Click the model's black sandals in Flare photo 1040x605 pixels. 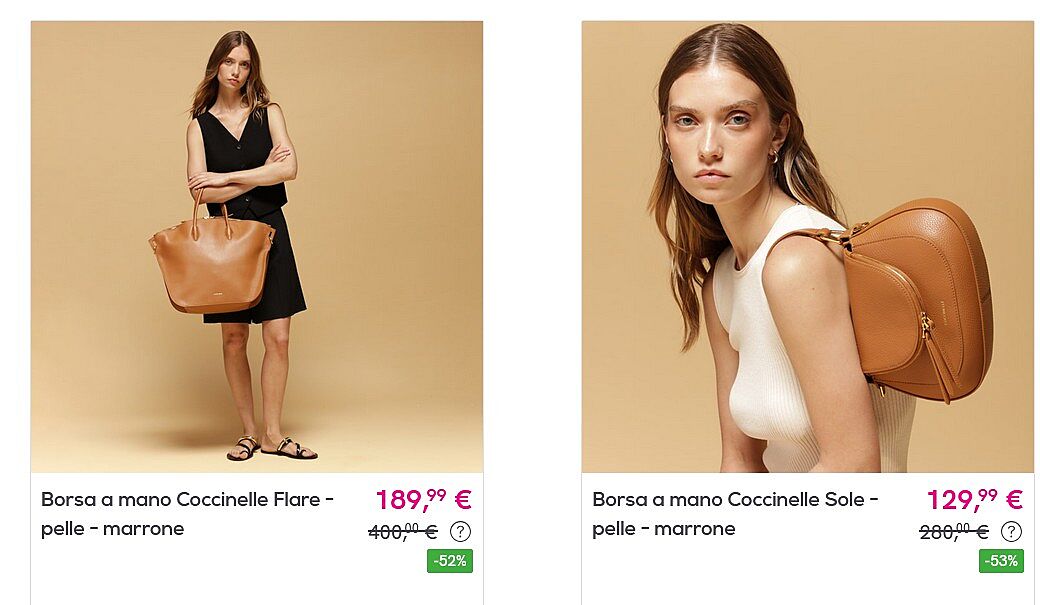(272, 448)
